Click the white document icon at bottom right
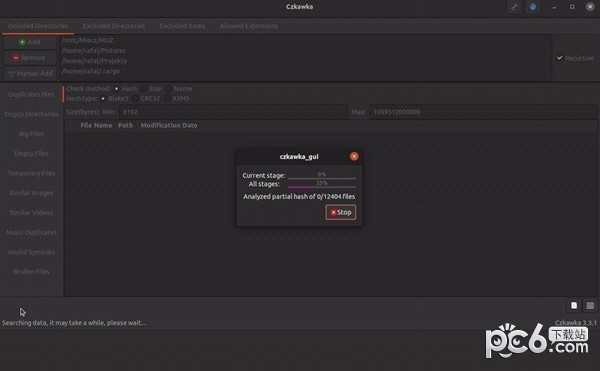600x371 pixels. 574,306
